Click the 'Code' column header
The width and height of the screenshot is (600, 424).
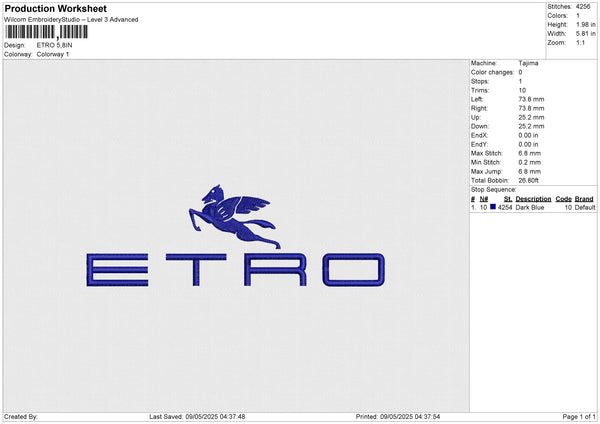click(x=564, y=199)
